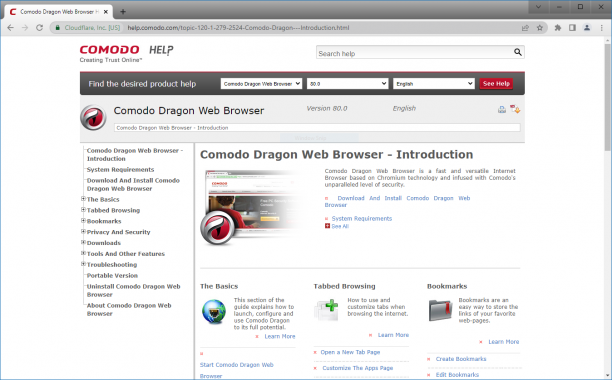Open the Create Bookmarks link
Screen dimensions: 612x380
click(461, 359)
